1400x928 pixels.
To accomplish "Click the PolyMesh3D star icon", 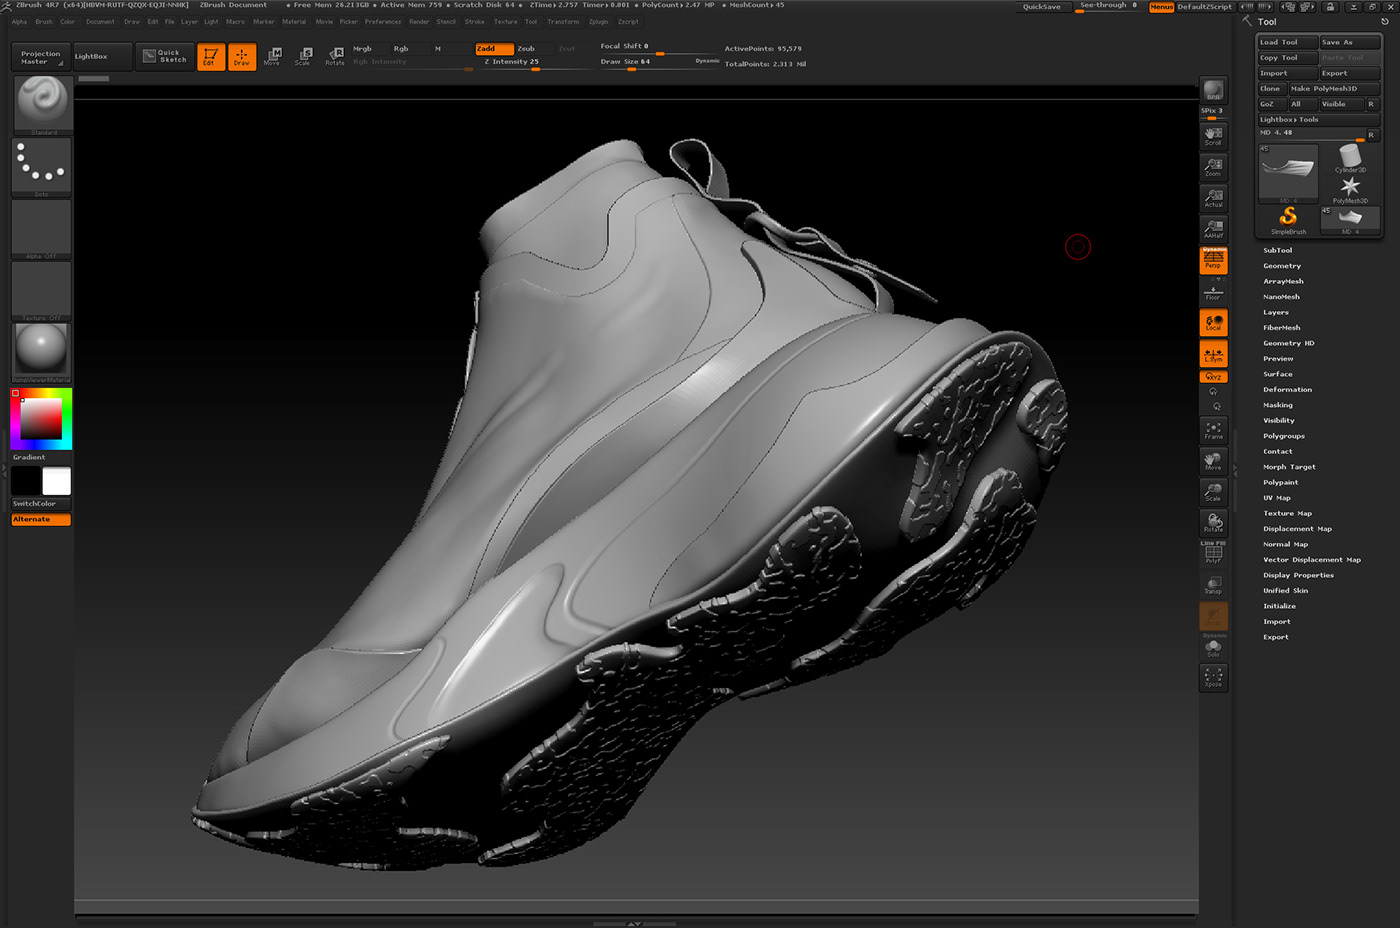I will [1349, 183].
